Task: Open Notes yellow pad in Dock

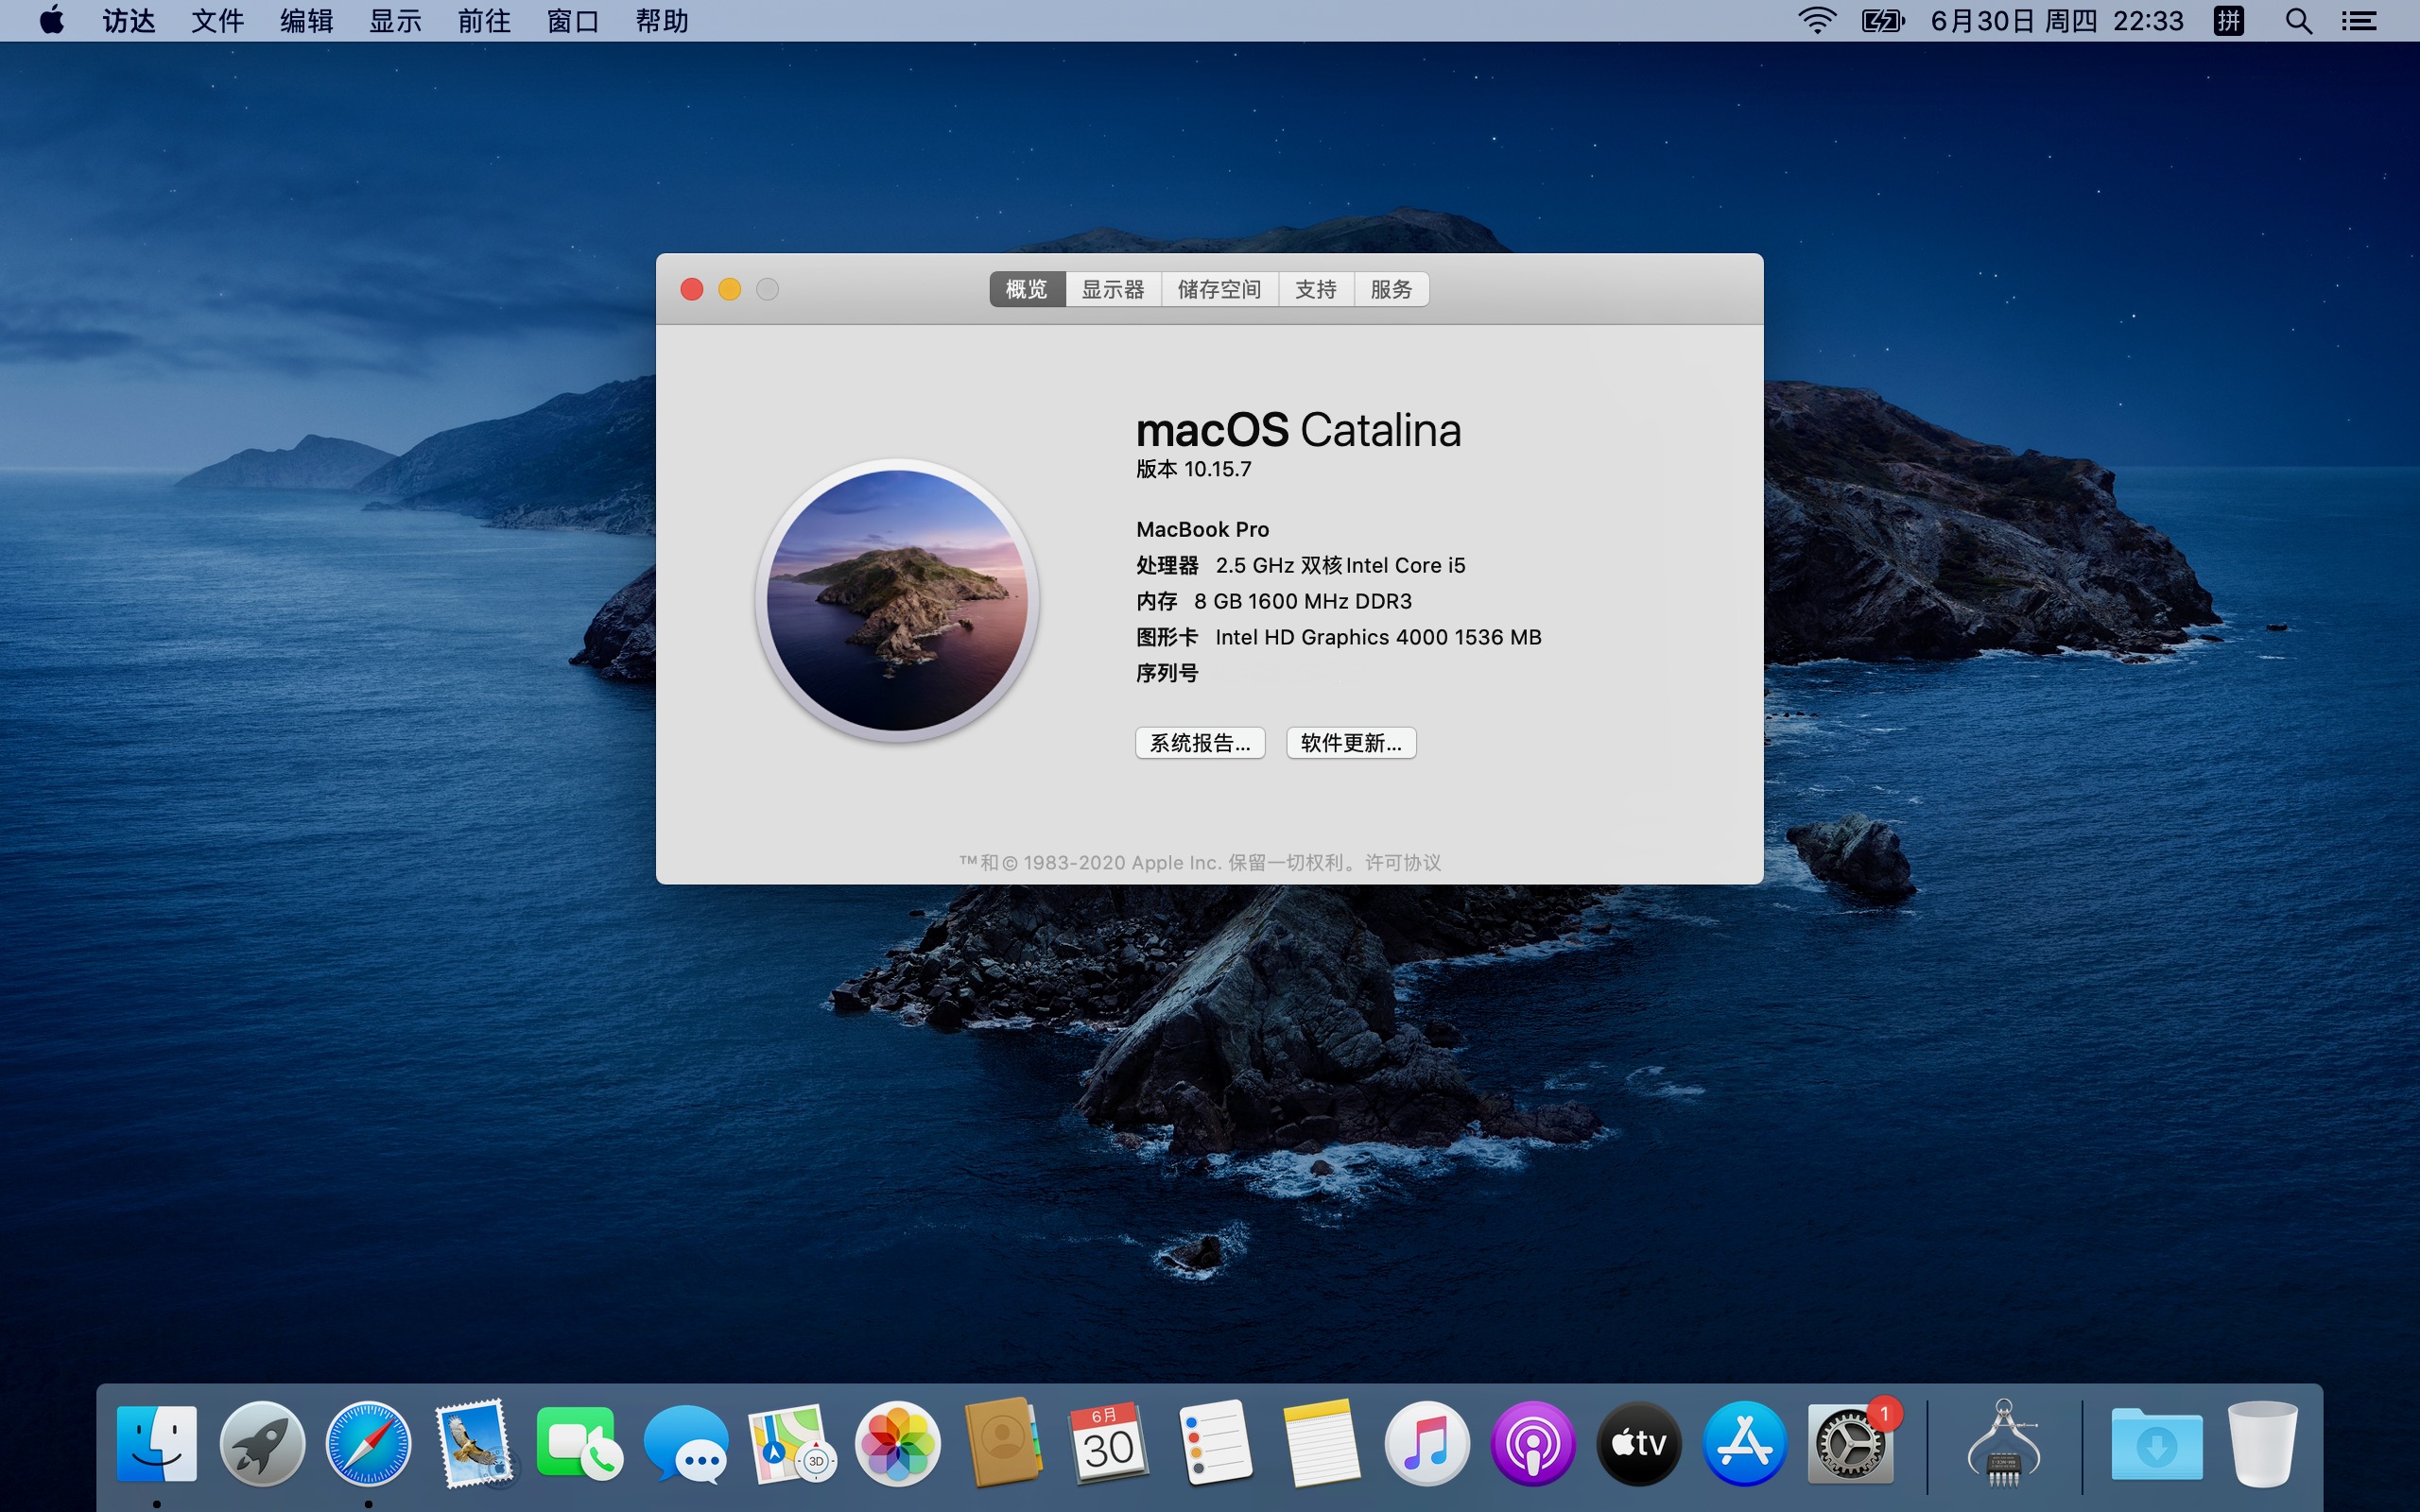Action: pyautogui.click(x=1321, y=1443)
